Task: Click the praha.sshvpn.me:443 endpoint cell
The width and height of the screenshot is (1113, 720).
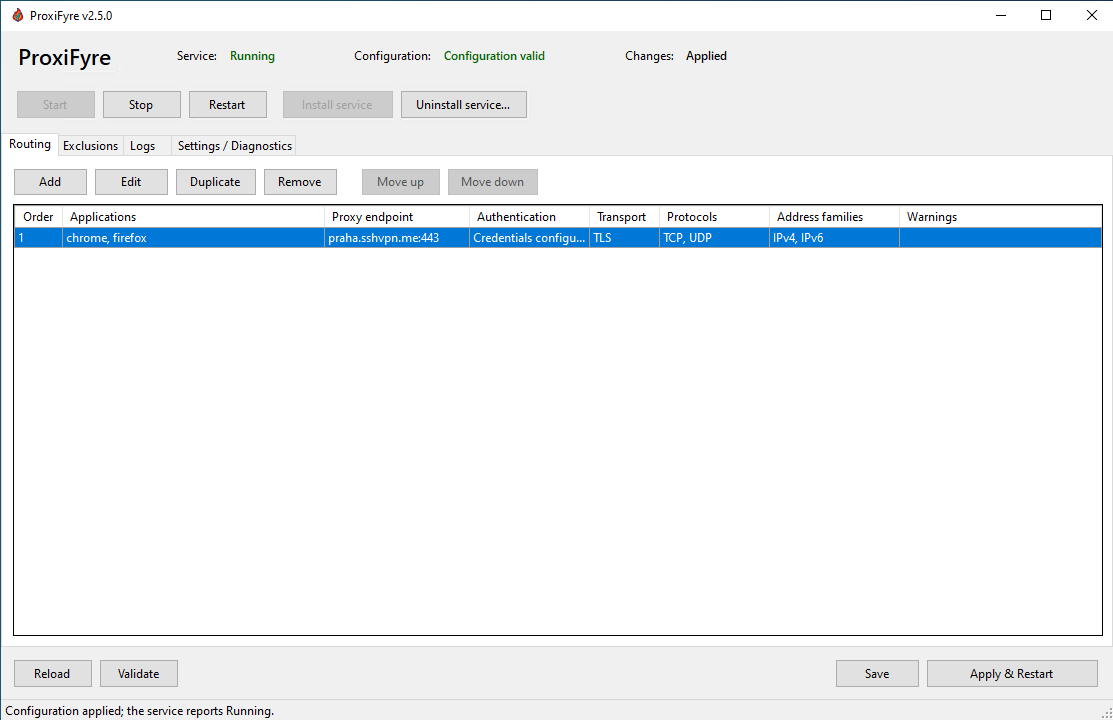Action: [397, 238]
